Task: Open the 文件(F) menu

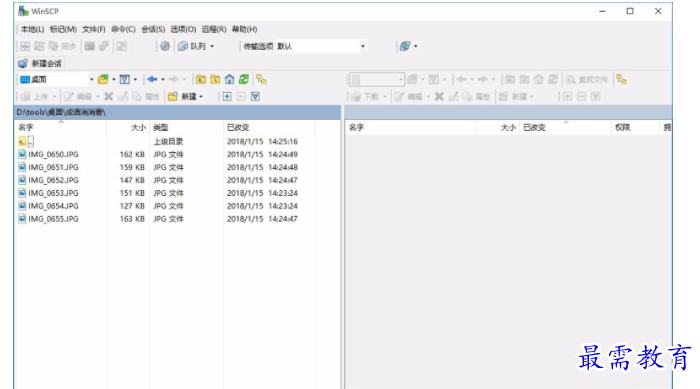Action: point(94,29)
